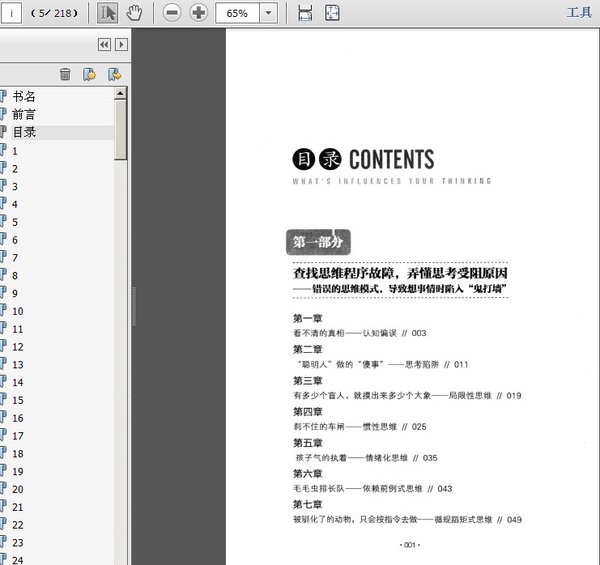Activate the hand pan tool
This screenshot has width=600, height=565.
pyautogui.click(x=134, y=13)
